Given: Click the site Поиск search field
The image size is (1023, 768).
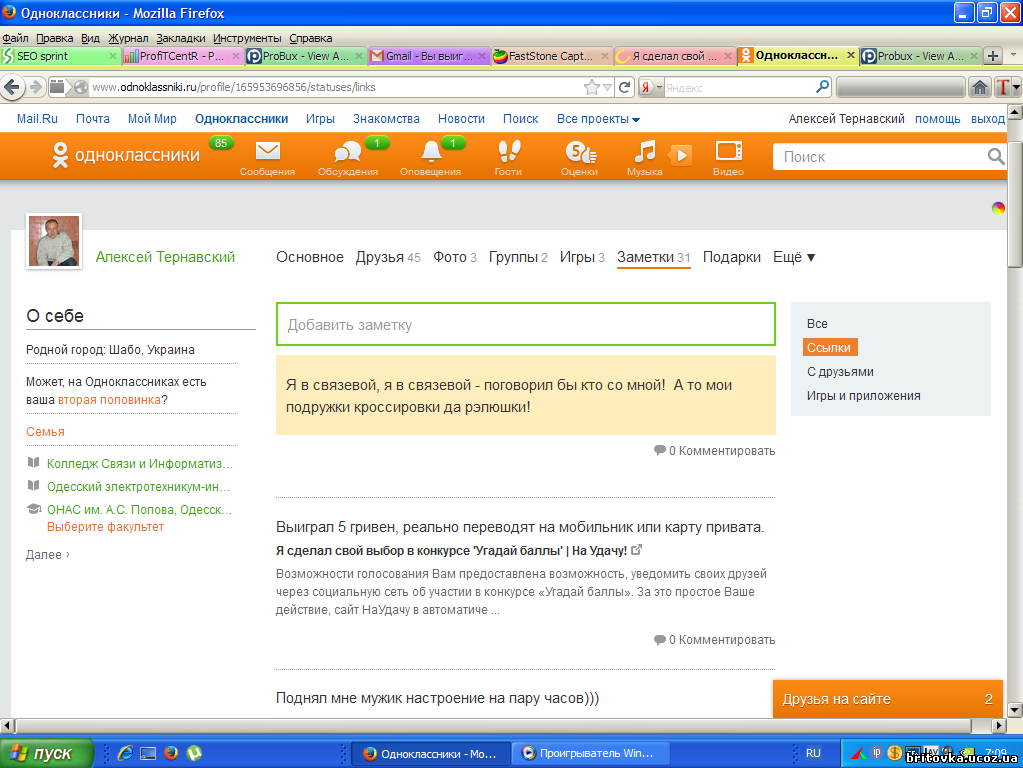Looking at the screenshot, I should click(881, 157).
